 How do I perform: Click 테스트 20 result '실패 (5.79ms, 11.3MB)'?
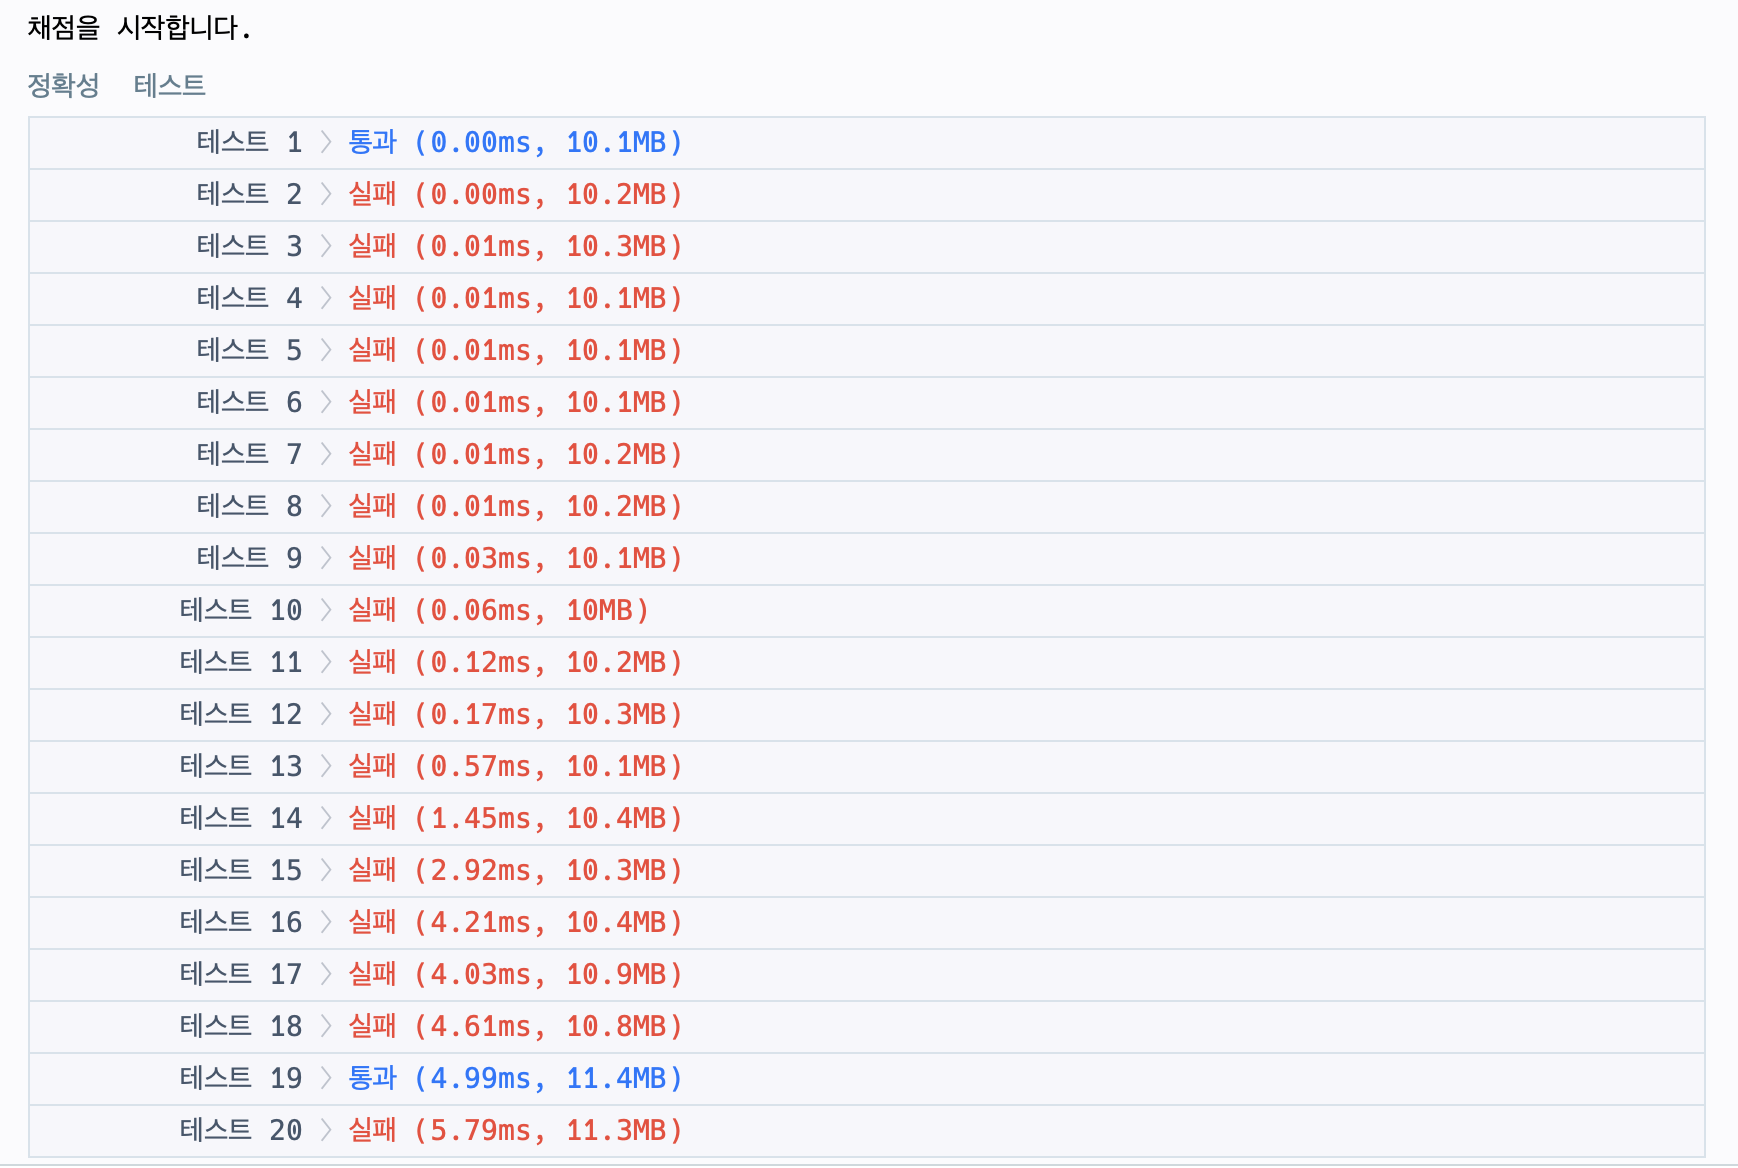pyautogui.click(x=515, y=1130)
